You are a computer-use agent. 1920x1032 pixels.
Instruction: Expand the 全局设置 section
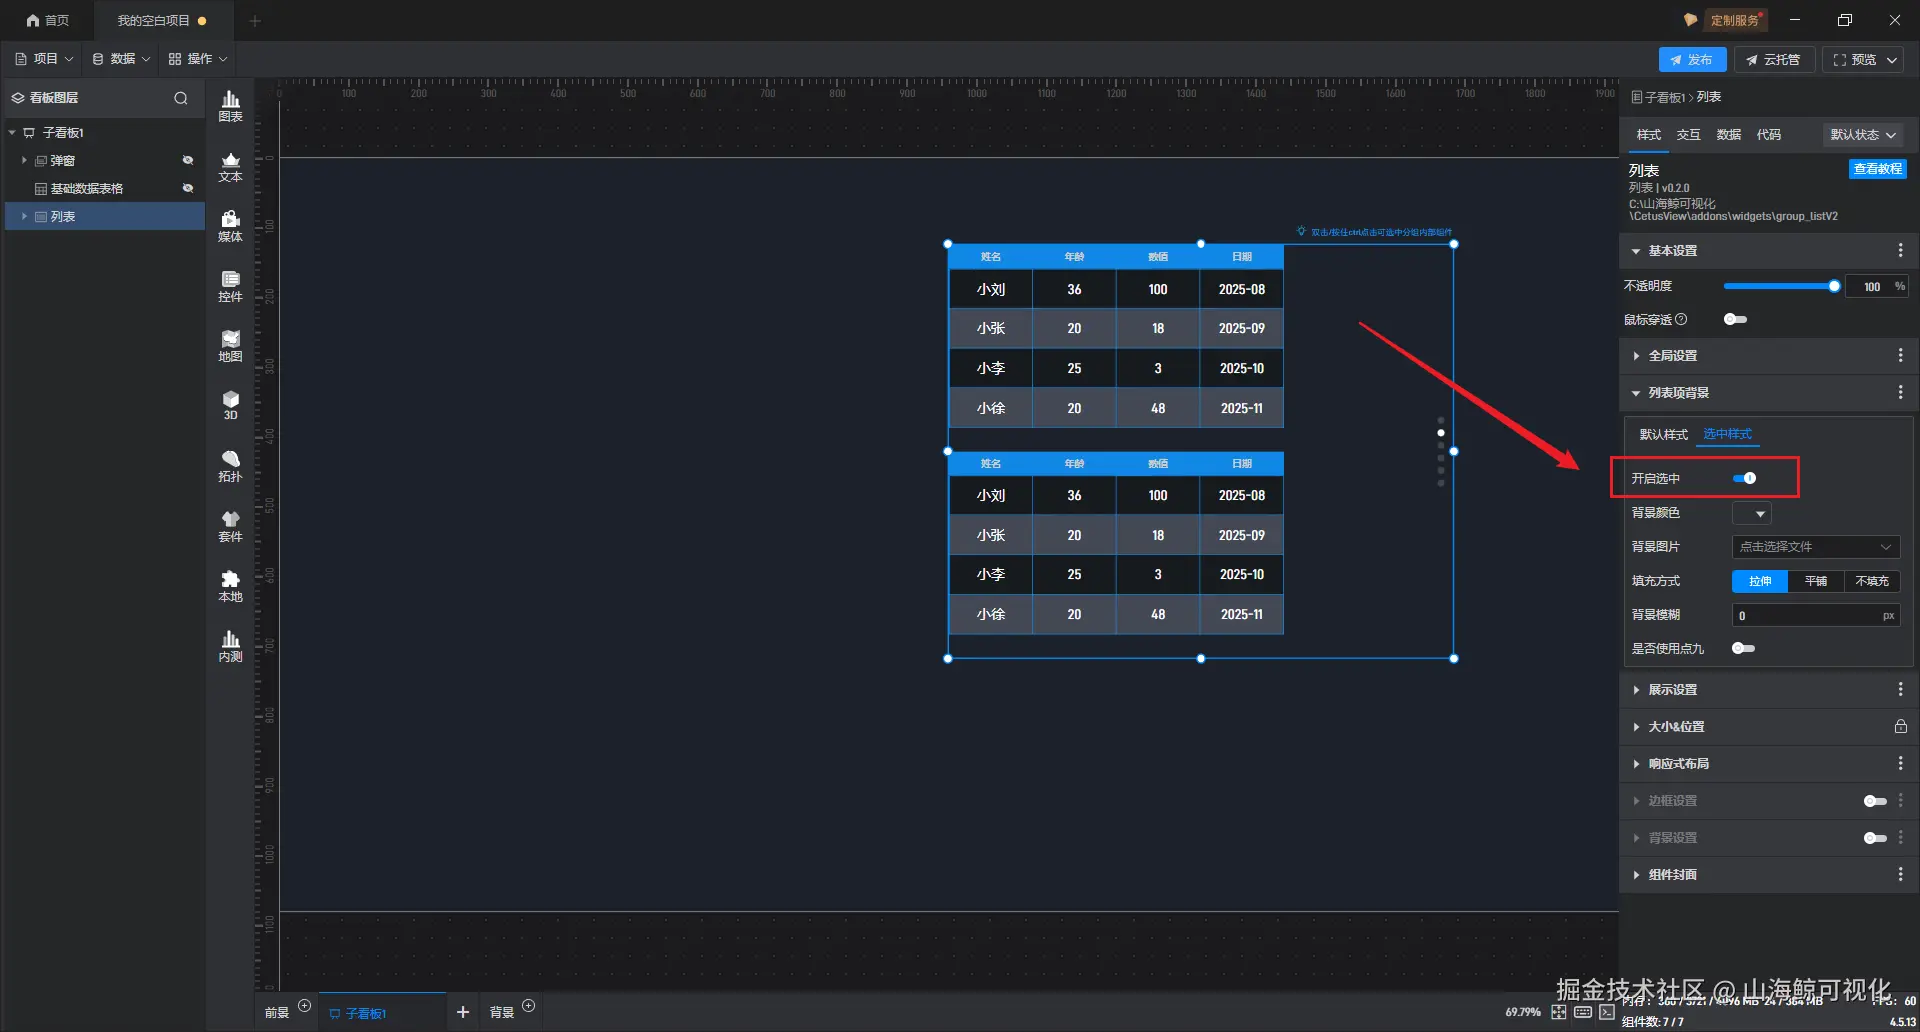pyautogui.click(x=1636, y=356)
